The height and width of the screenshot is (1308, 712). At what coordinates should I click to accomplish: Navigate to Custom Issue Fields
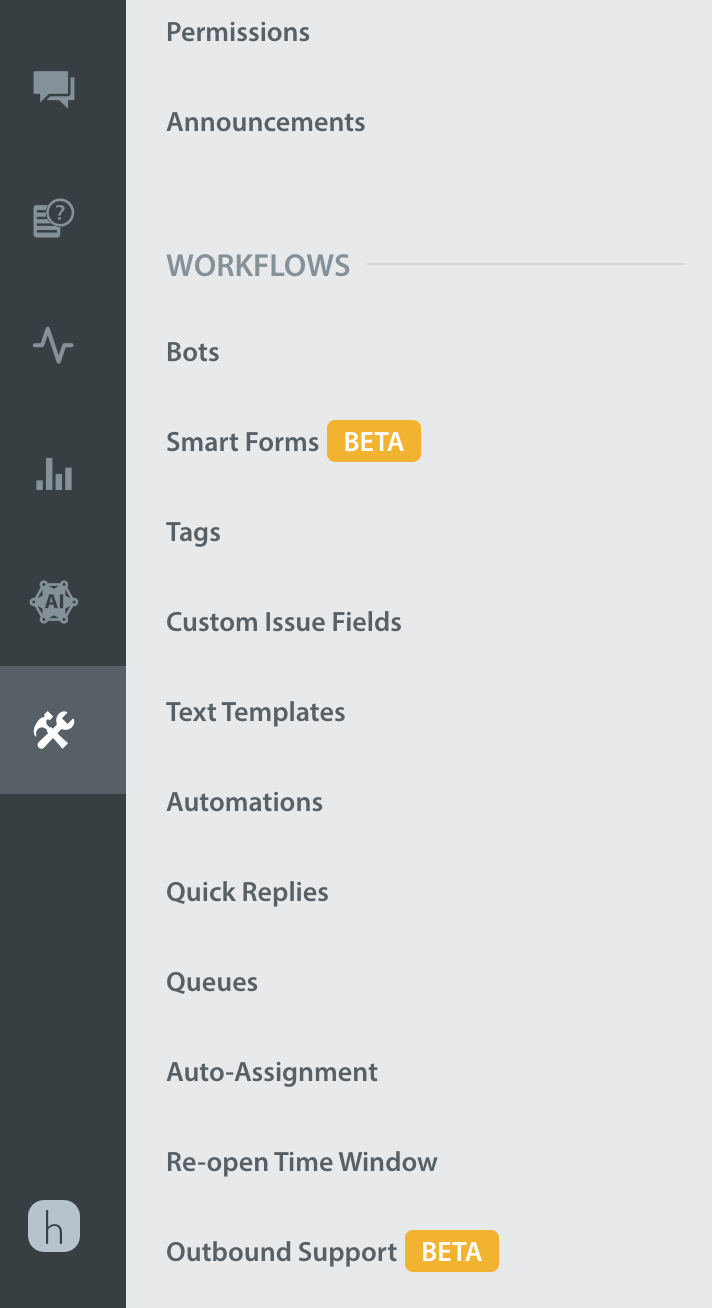284,622
